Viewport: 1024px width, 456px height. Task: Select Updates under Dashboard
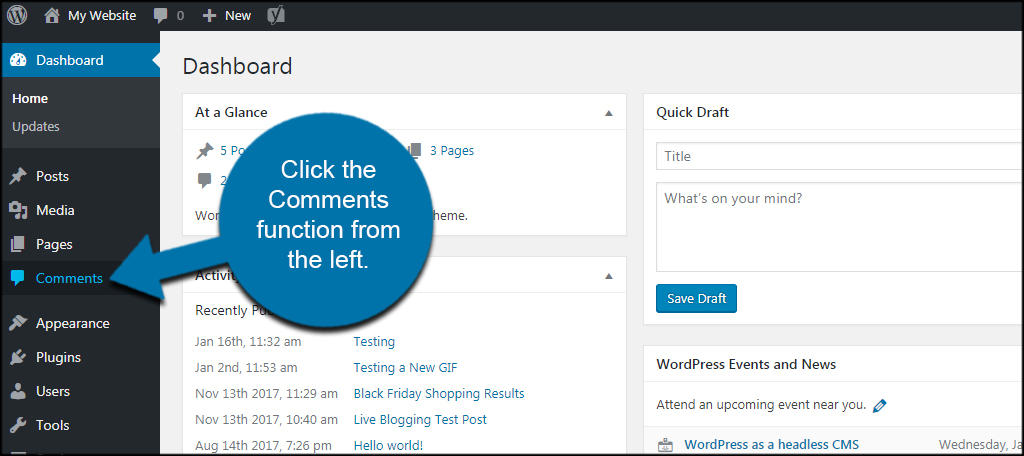point(36,127)
